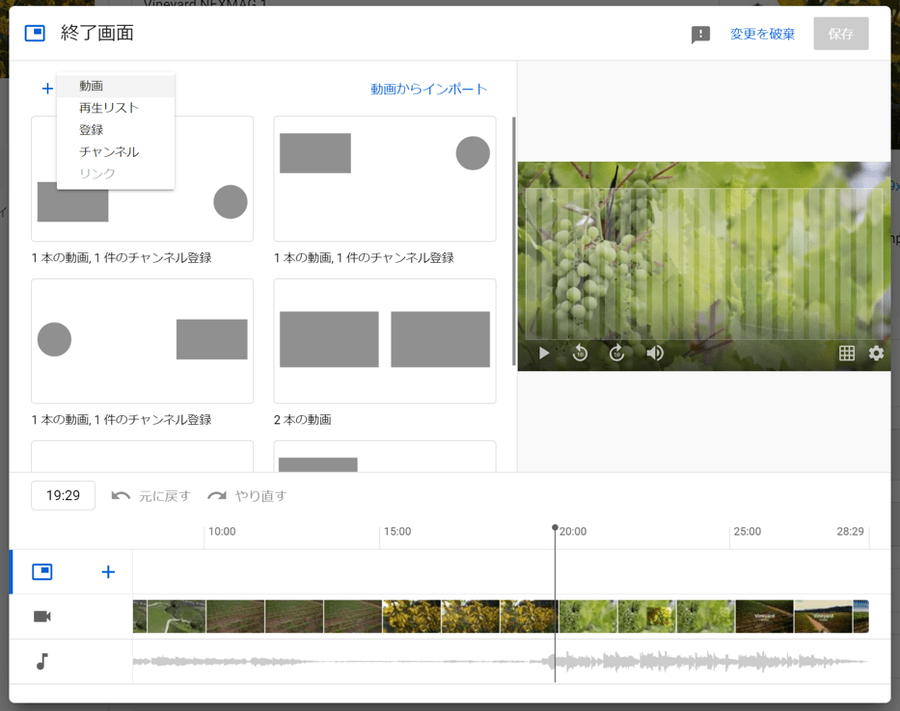Choose 登録 in the element dropdown
This screenshot has width=900, height=711.
[x=92, y=130]
